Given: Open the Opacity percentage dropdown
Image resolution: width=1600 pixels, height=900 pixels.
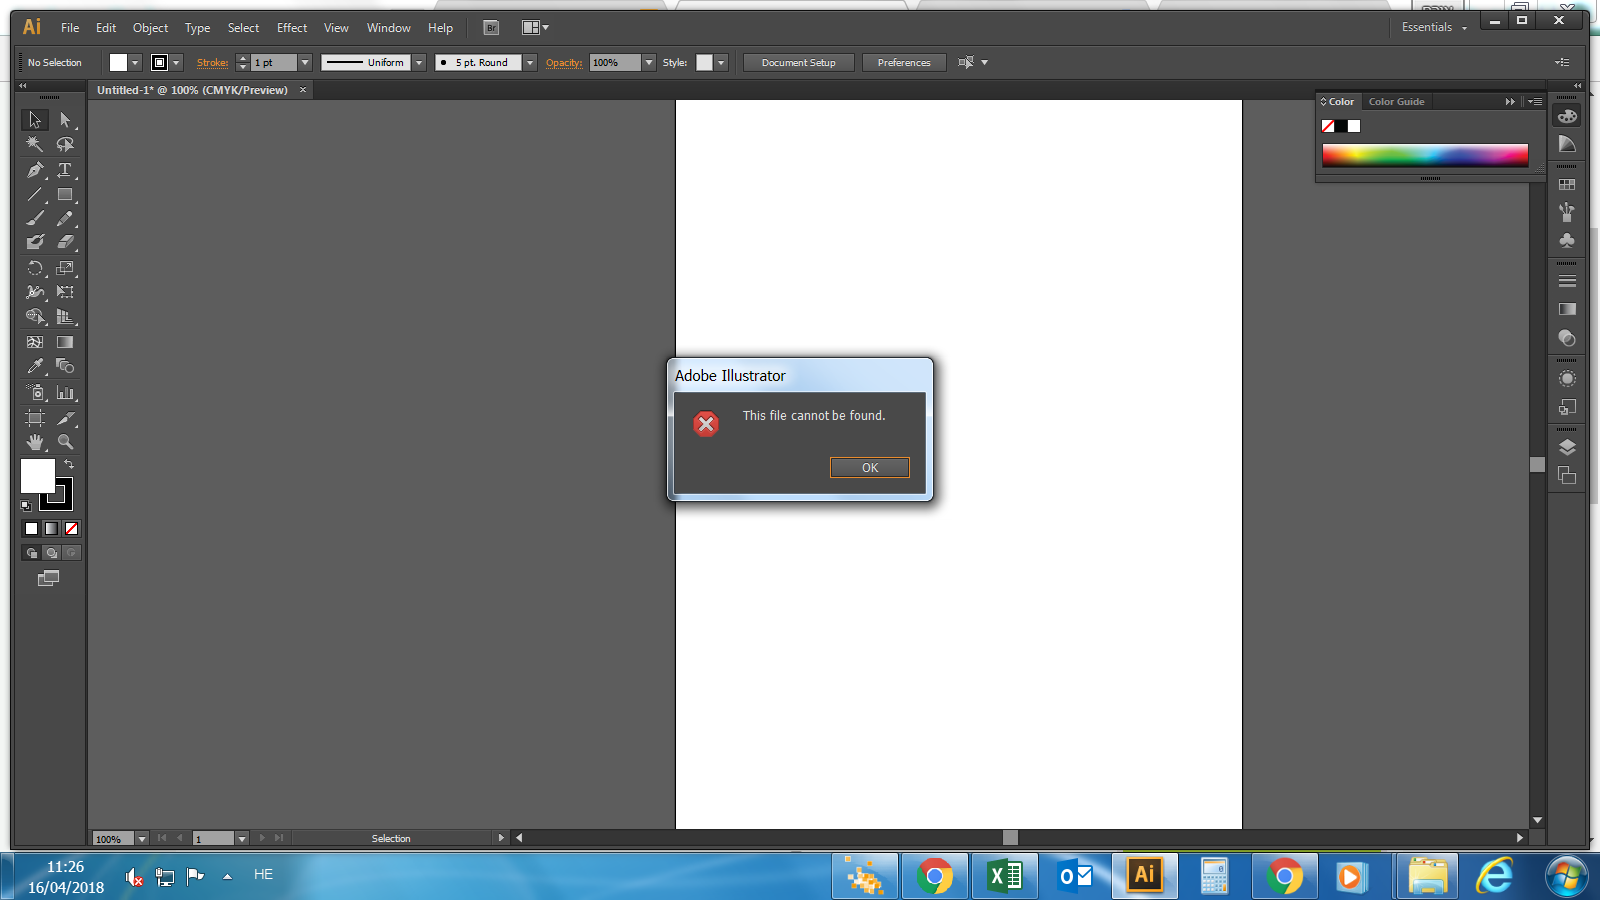Looking at the screenshot, I should [649, 63].
